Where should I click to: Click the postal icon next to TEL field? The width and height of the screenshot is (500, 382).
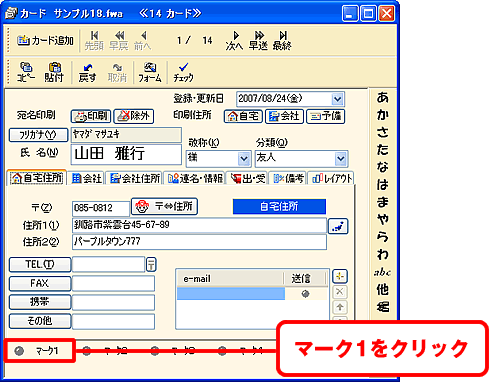pos(151,265)
